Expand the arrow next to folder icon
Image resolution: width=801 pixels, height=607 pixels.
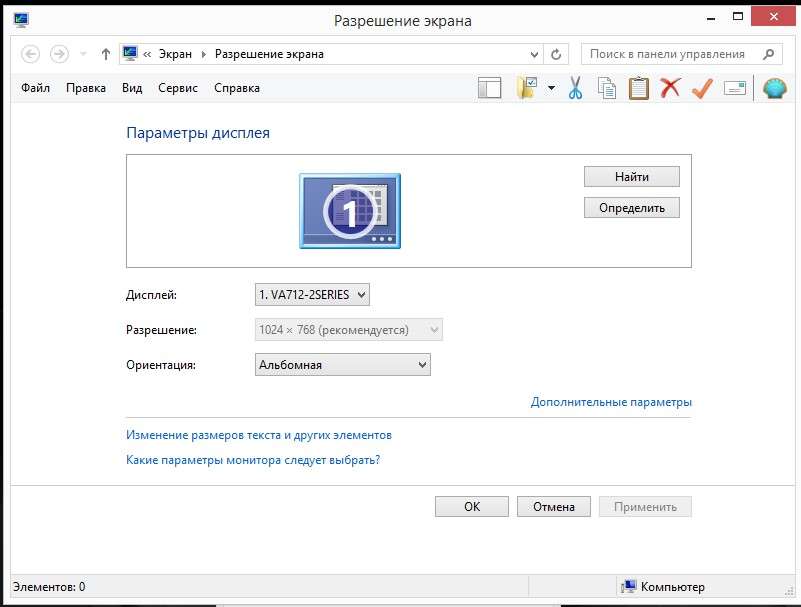click(x=551, y=88)
